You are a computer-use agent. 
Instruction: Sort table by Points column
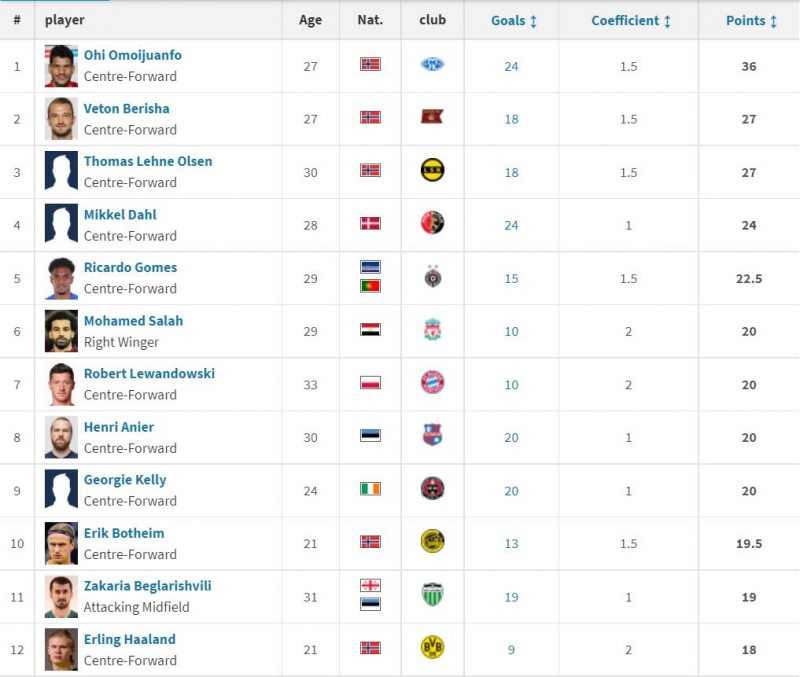pyautogui.click(x=751, y=20)
